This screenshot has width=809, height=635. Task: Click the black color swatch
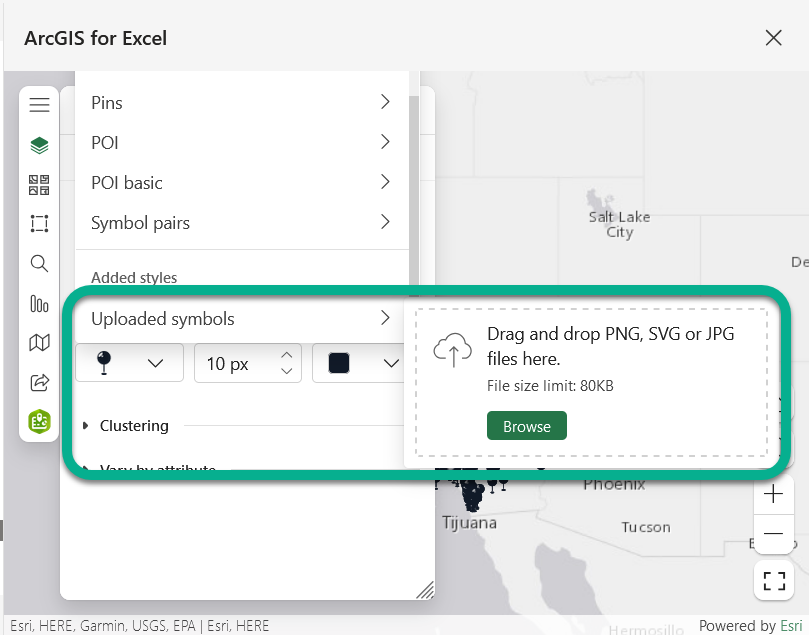pos(339,362)
